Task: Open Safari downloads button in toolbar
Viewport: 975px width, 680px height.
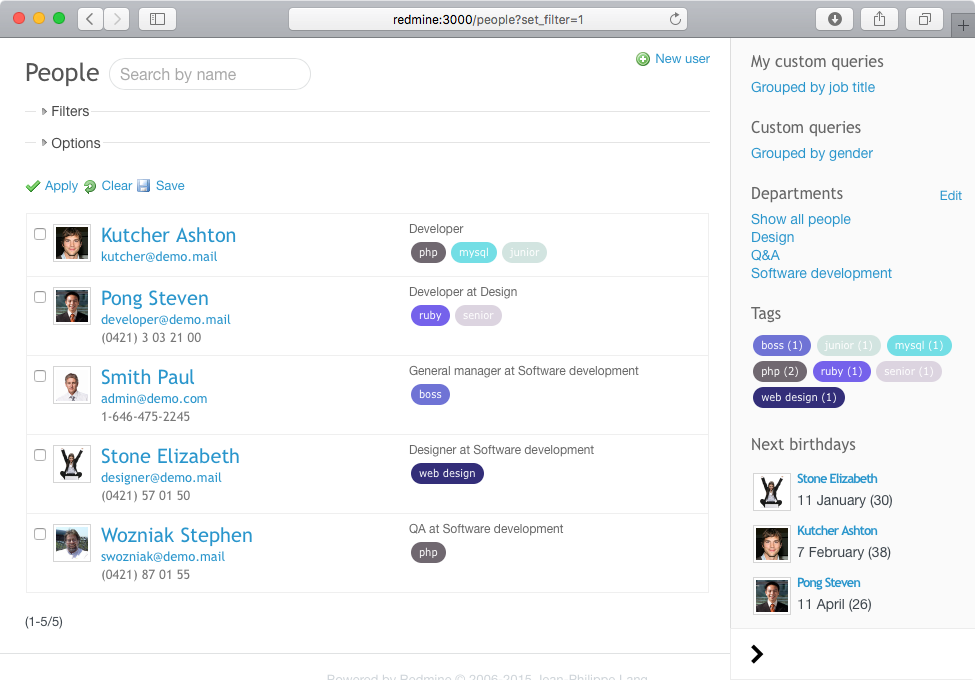Action: click(834, 19)
